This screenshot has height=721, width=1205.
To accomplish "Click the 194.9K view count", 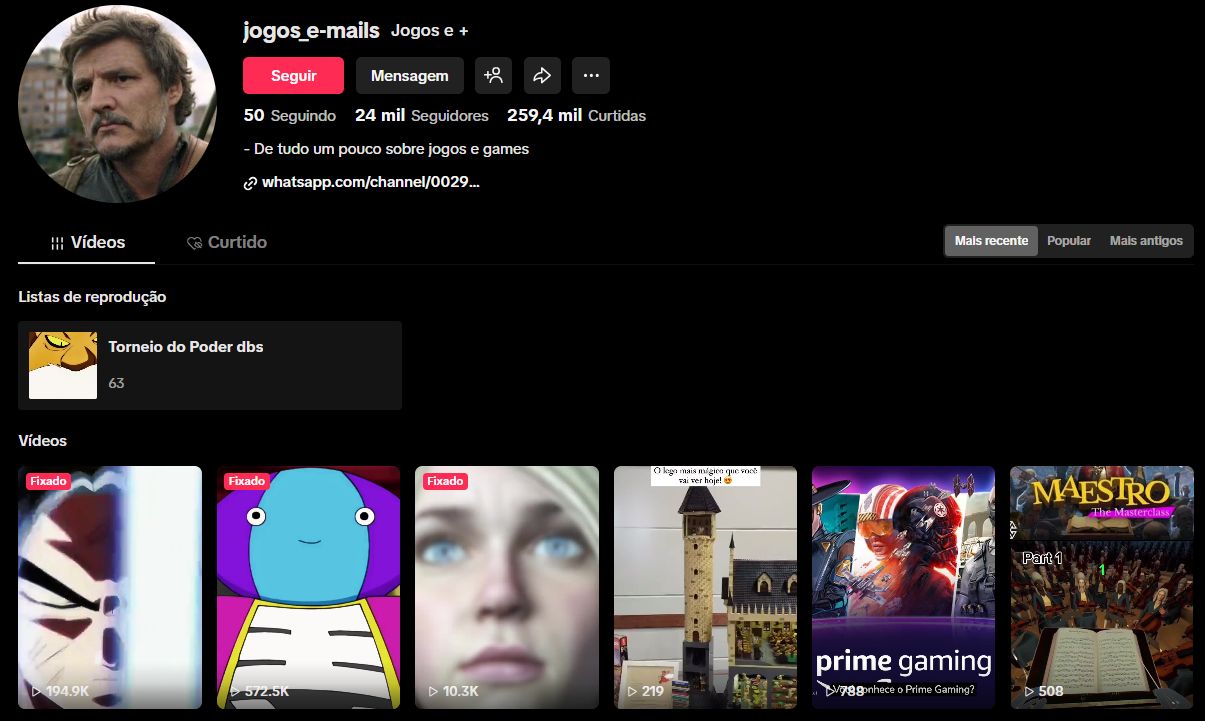I will click(x=68, y=691).
